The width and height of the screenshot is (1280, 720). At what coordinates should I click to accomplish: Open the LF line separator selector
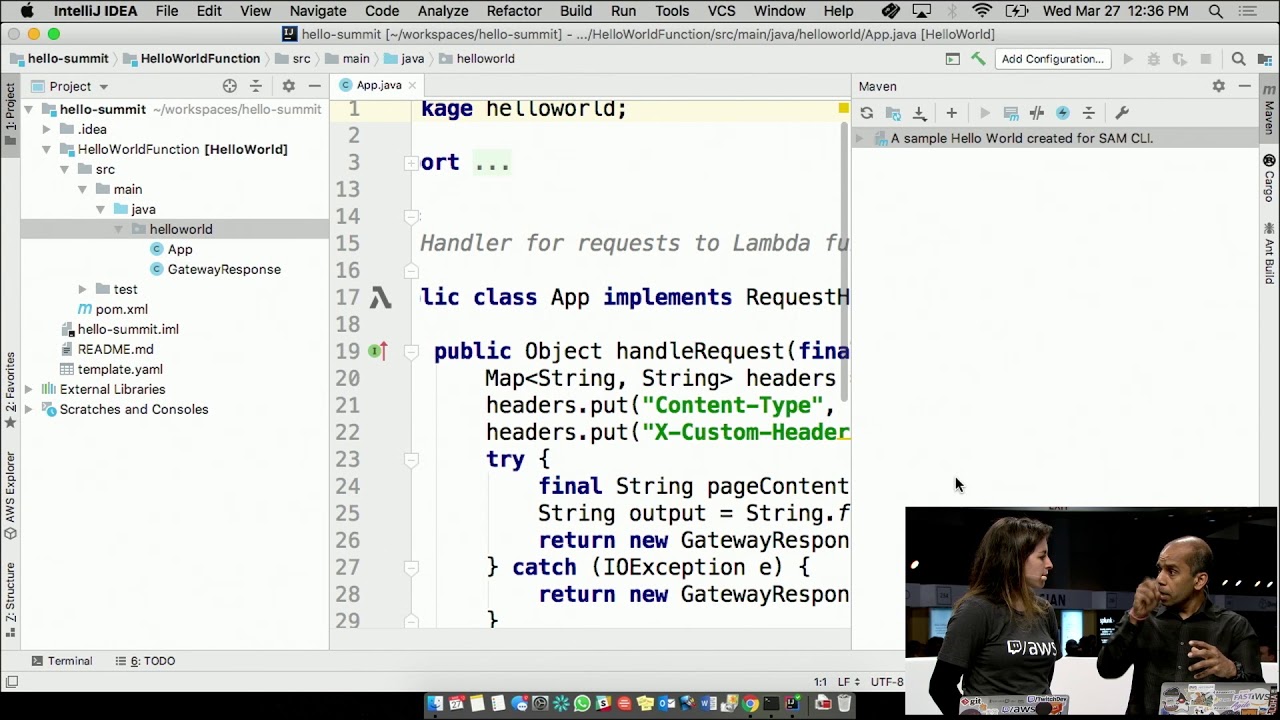[847, 682]
